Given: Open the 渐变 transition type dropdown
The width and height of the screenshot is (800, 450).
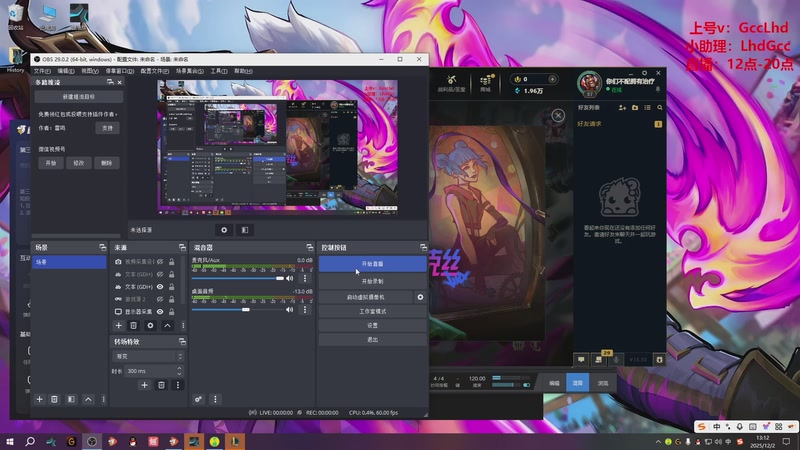Looking at the screenshot, I should click(x=147, y=356).
